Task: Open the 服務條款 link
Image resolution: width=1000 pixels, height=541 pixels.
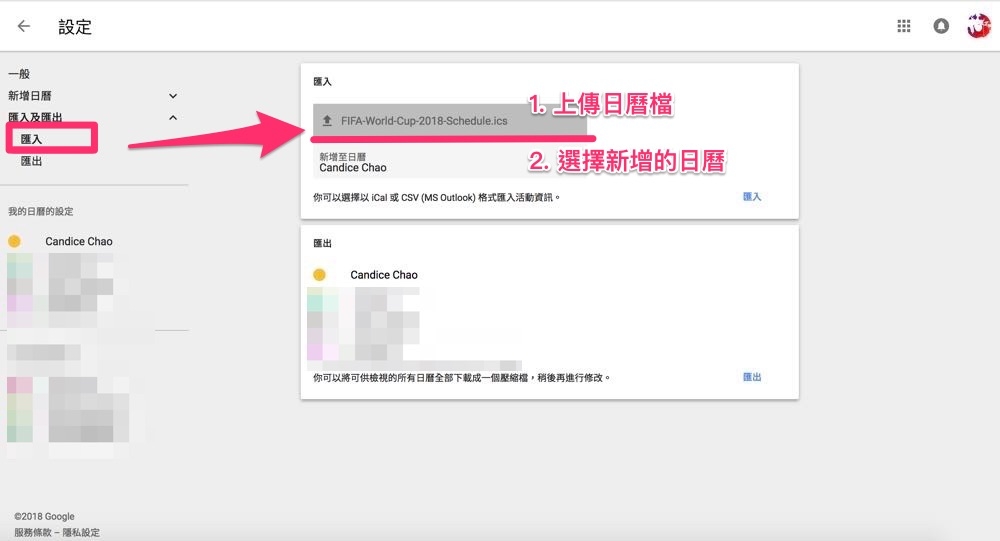Action: [x=33, y=532]
